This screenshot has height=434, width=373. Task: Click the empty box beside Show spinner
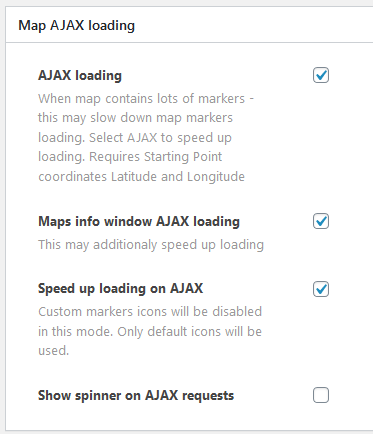[x=321, y=395]
